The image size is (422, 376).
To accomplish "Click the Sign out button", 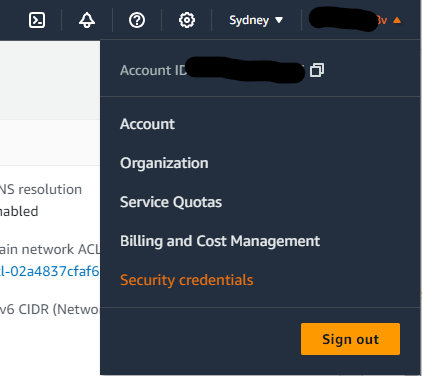I will click(x=350, y=339).
